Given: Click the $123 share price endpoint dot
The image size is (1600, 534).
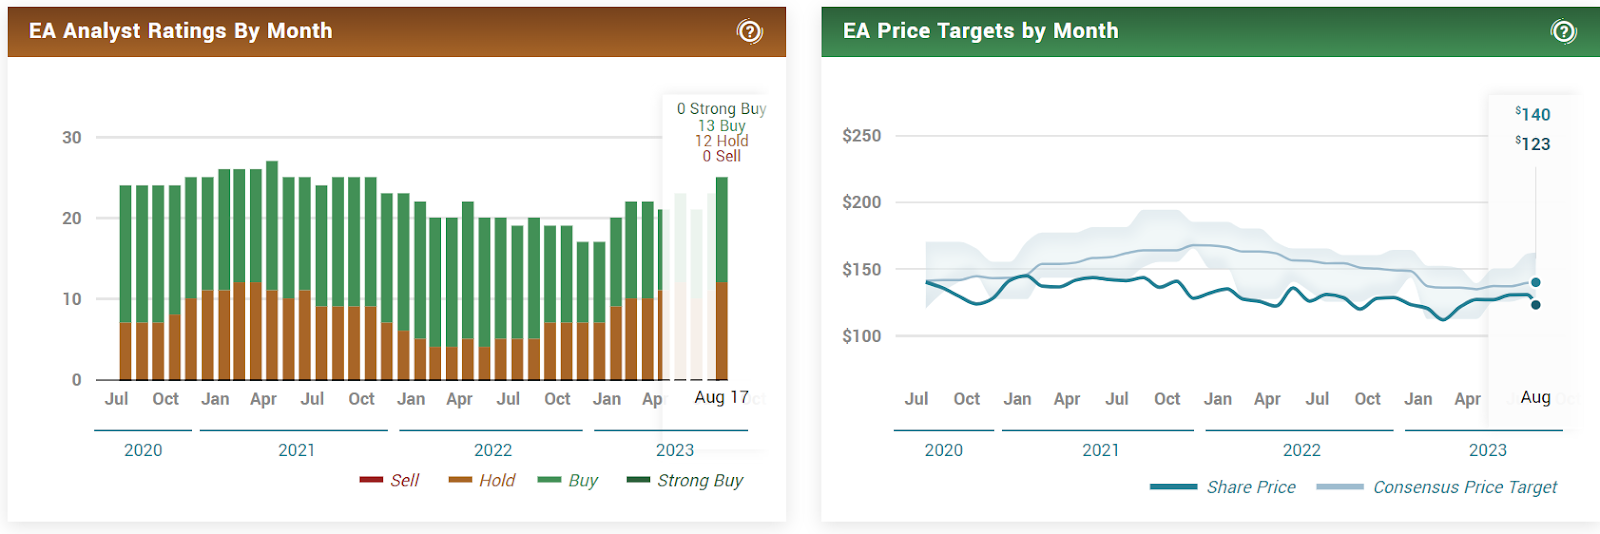Looking at the screenshot, I should [x=1536, y=305].
